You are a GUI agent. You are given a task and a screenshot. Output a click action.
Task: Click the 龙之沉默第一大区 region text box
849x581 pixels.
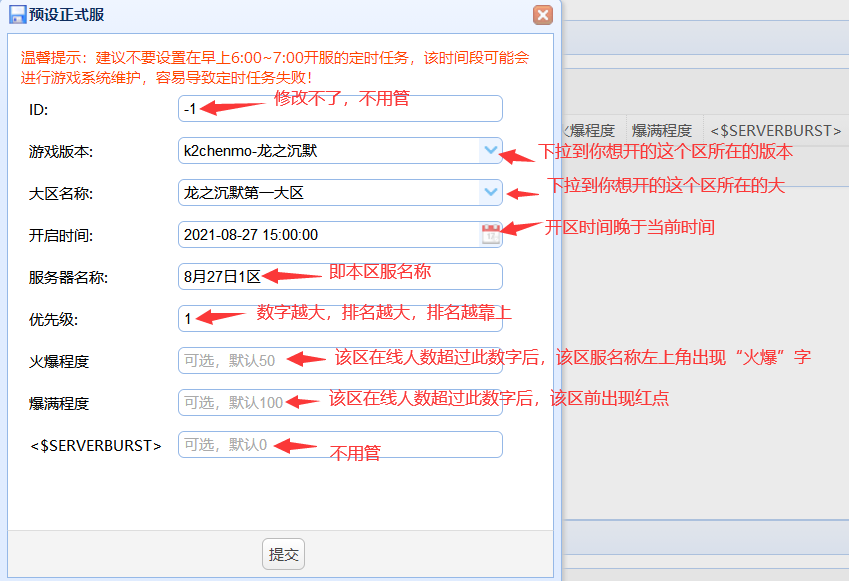click(x=328, y=192)
